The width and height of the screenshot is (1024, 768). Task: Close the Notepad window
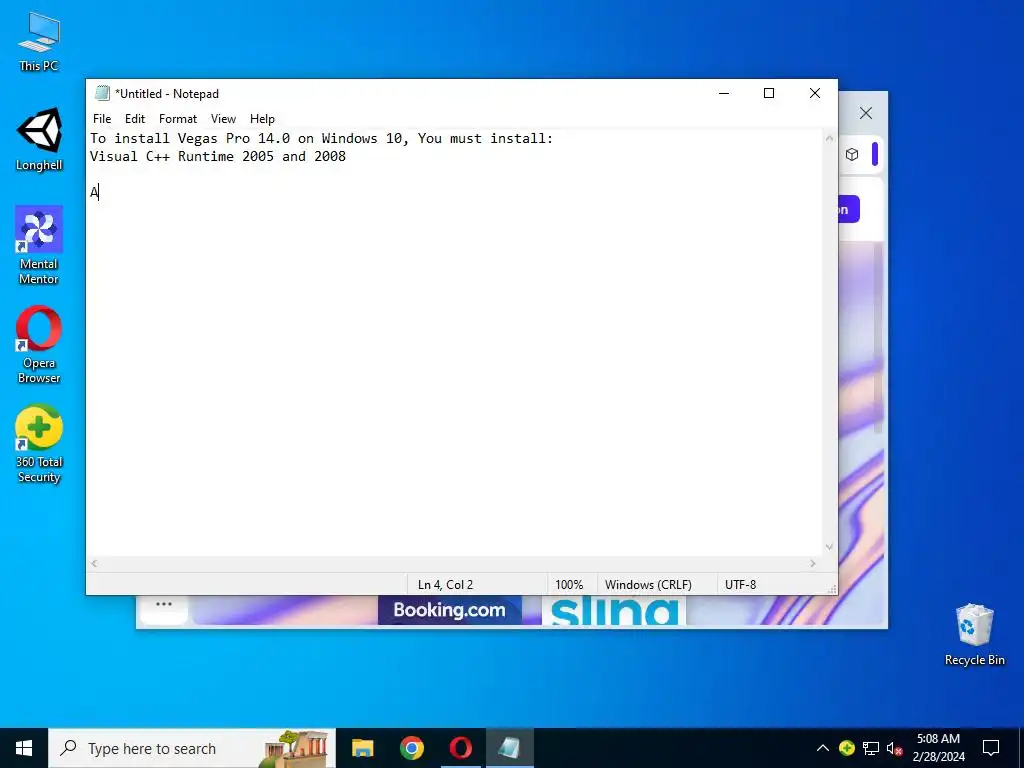815,93
